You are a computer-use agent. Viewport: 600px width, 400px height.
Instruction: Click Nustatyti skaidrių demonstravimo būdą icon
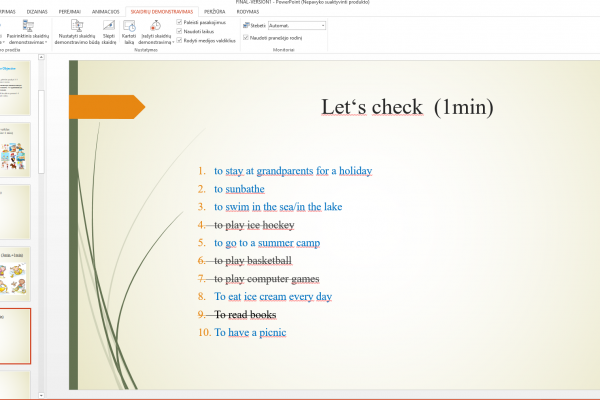point(77,26)
